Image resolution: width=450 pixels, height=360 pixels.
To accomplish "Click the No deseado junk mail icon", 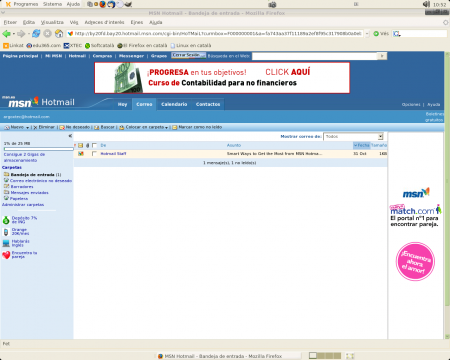I will (62, 127).
